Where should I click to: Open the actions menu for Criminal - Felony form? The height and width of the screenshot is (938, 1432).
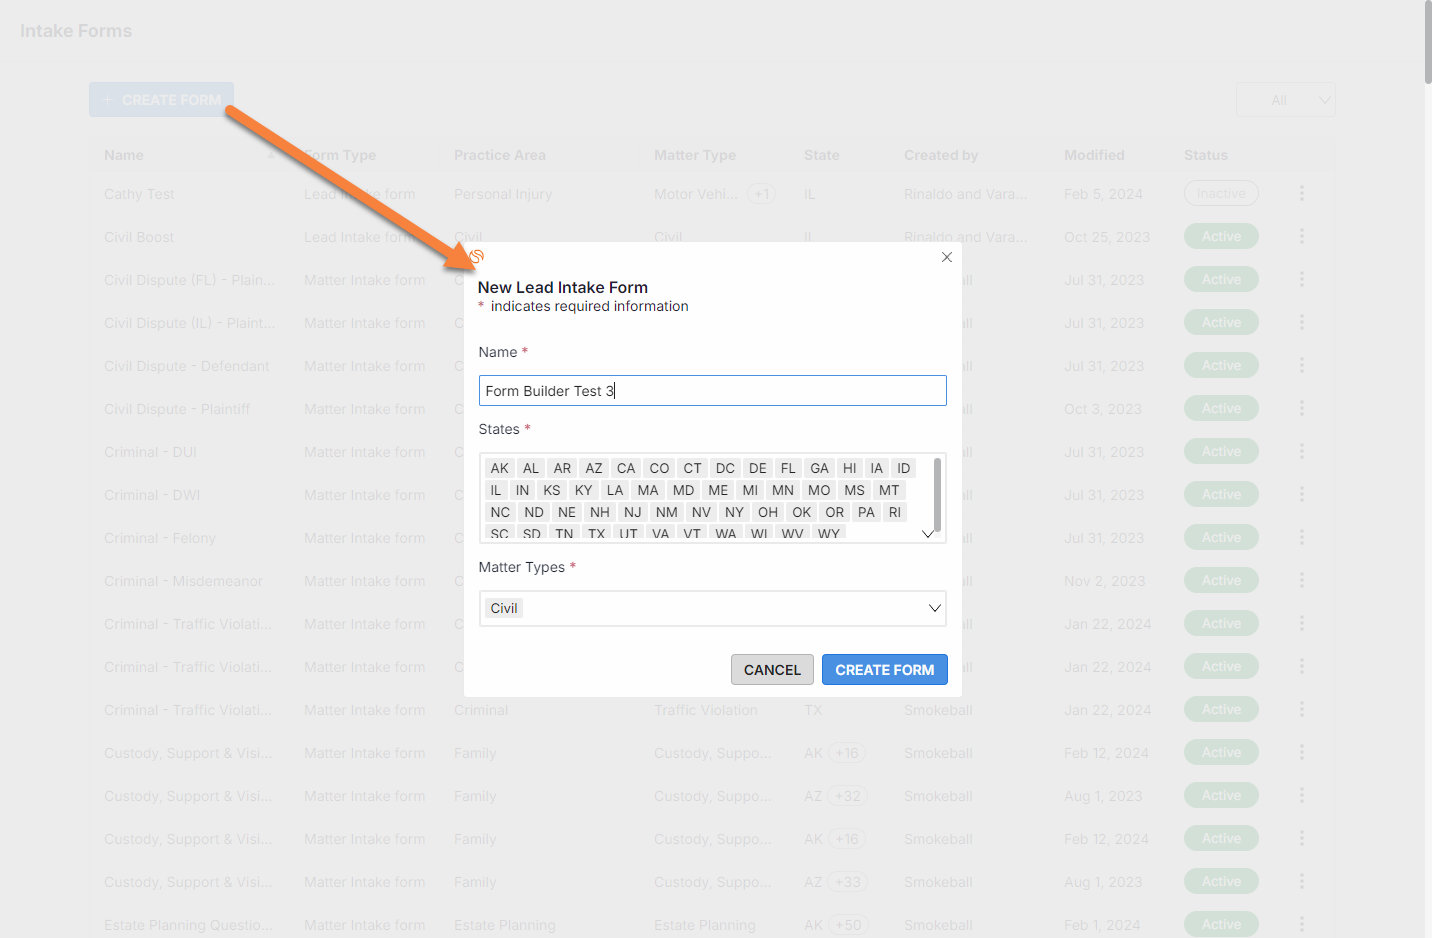[1302, 537]
